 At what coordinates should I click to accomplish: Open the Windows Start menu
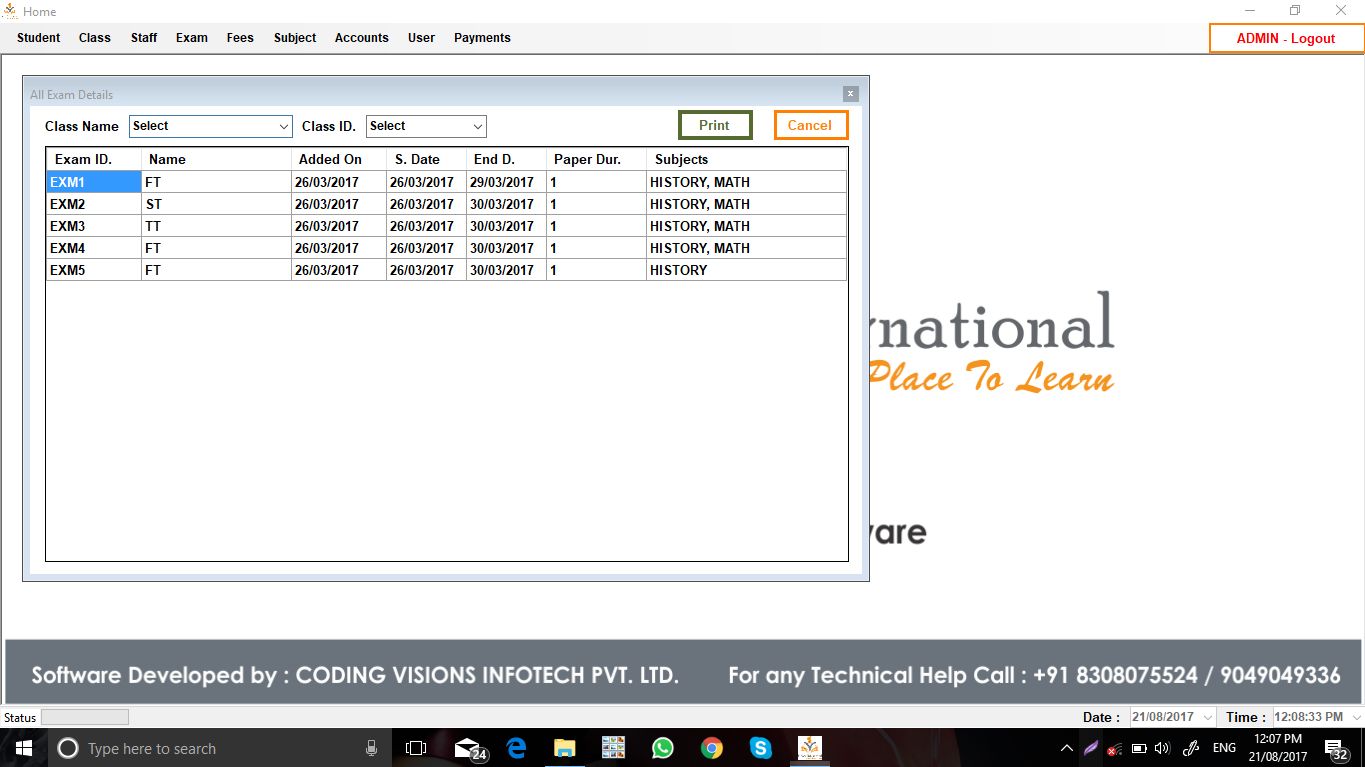click(24, 748)
